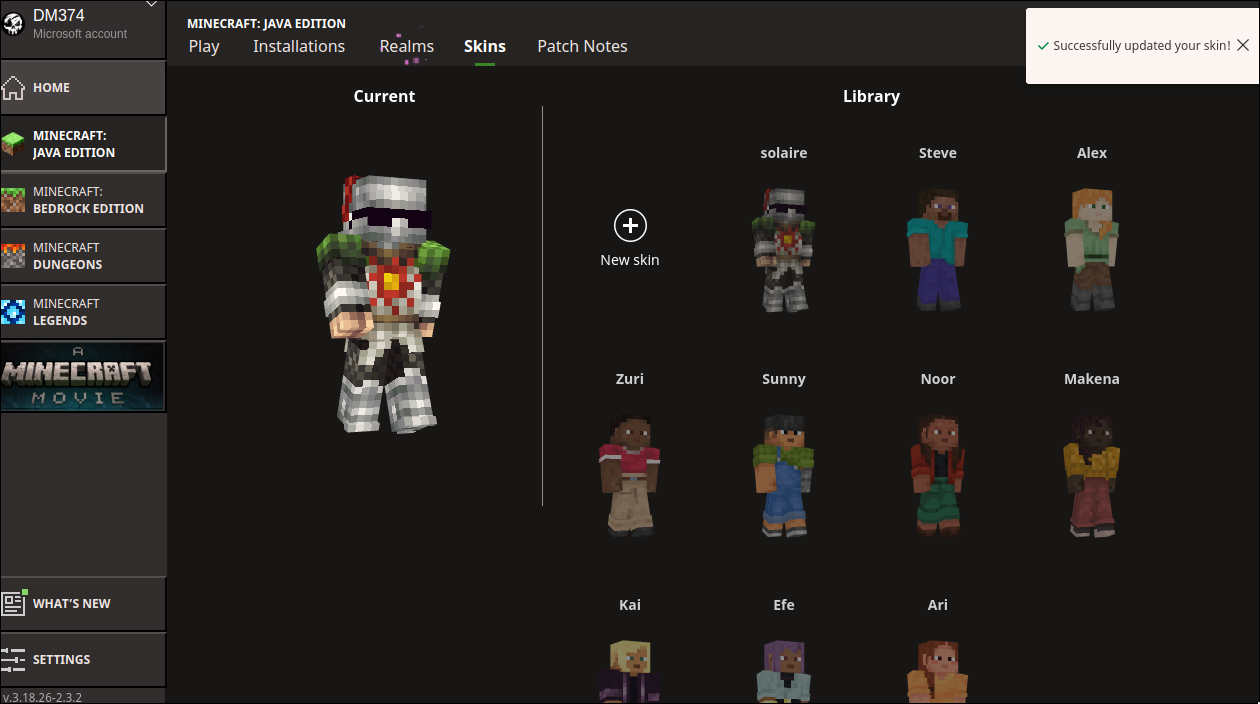Click the Efe name label

click(784, 605)
